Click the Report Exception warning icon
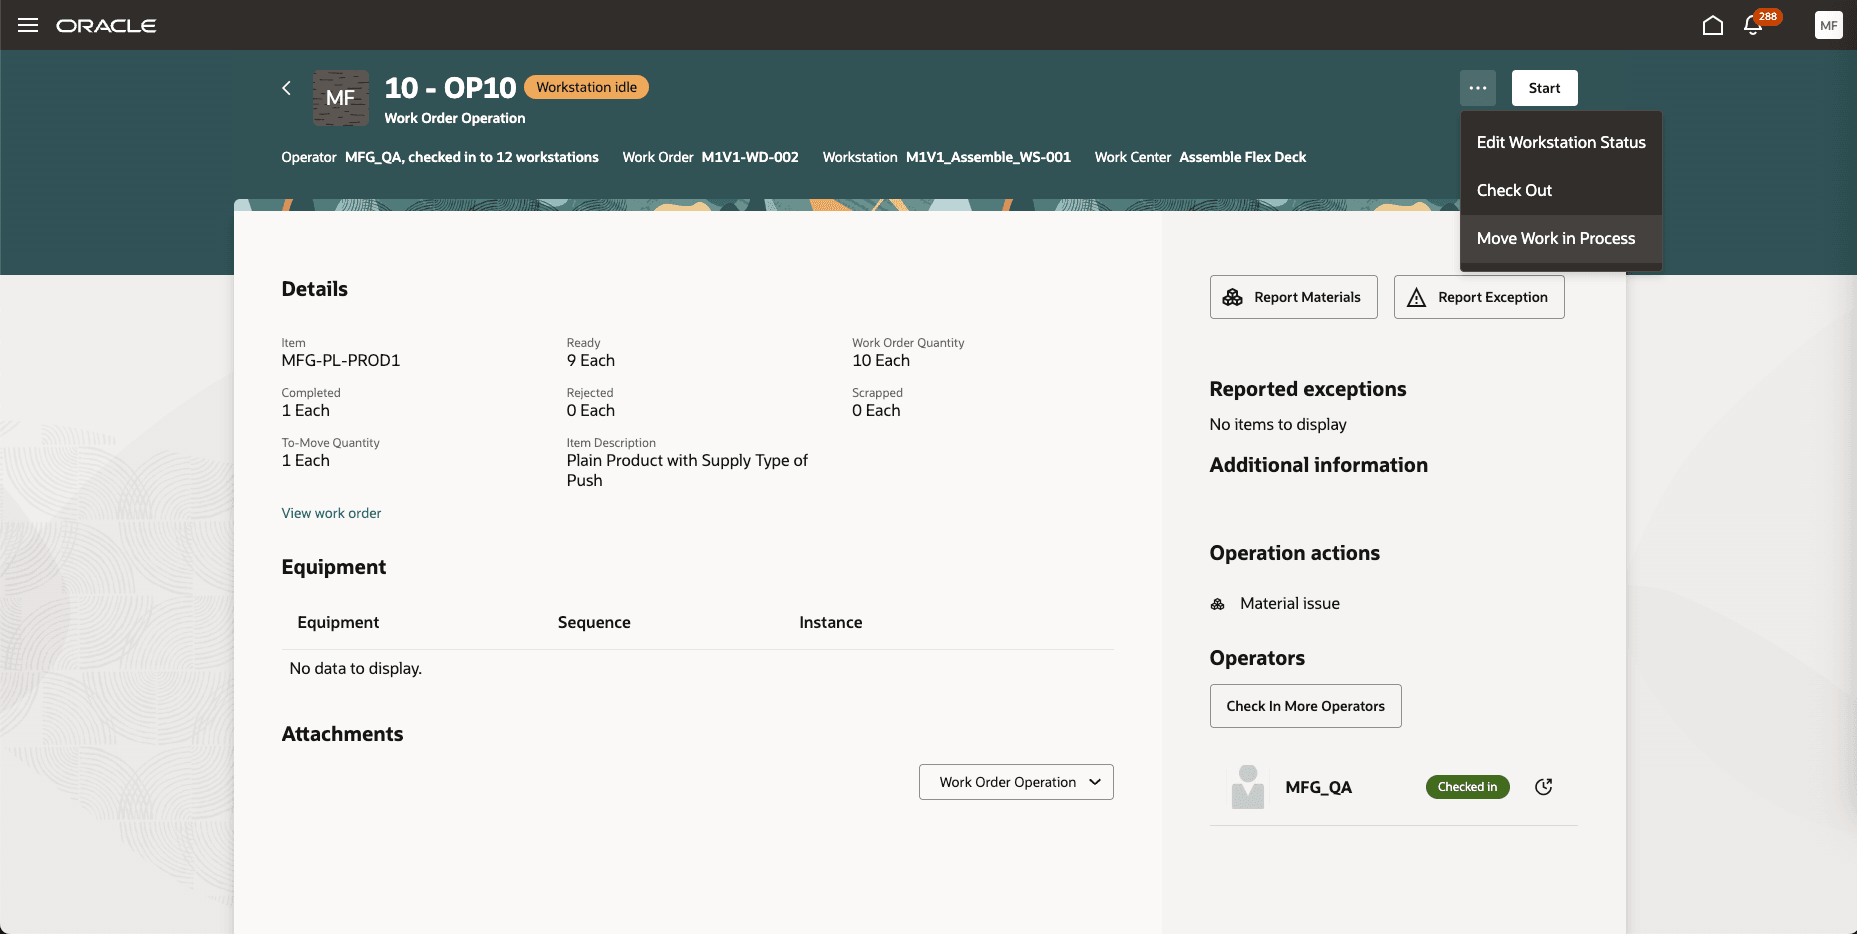The image size is (1857, 934). pos(1417,297)
